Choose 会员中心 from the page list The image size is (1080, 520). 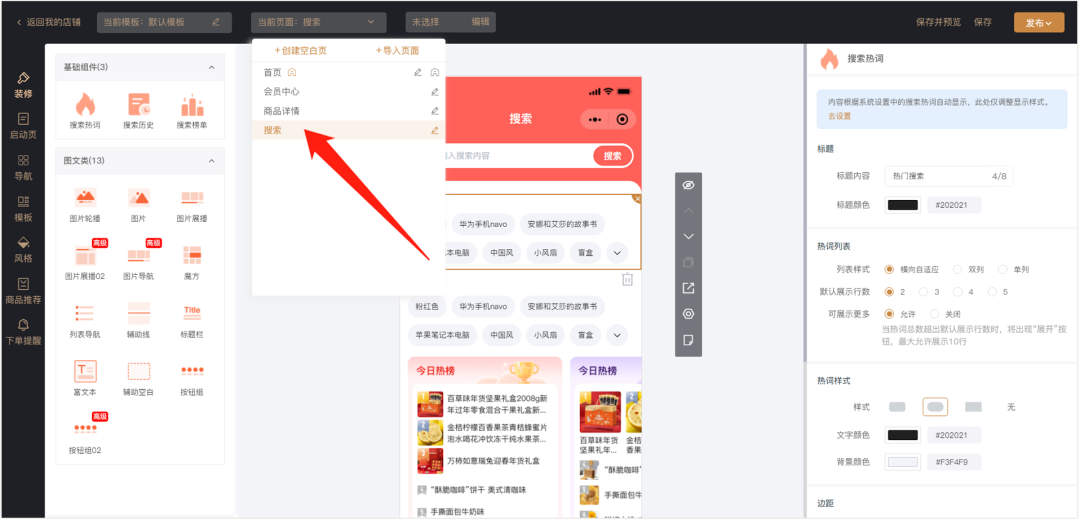(x=281, y=91)
